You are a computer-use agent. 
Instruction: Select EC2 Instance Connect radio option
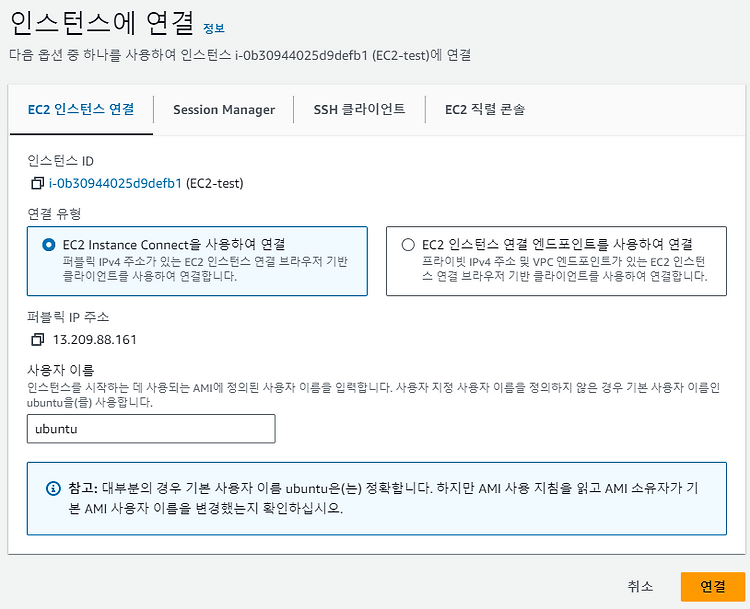pos(49,245)
